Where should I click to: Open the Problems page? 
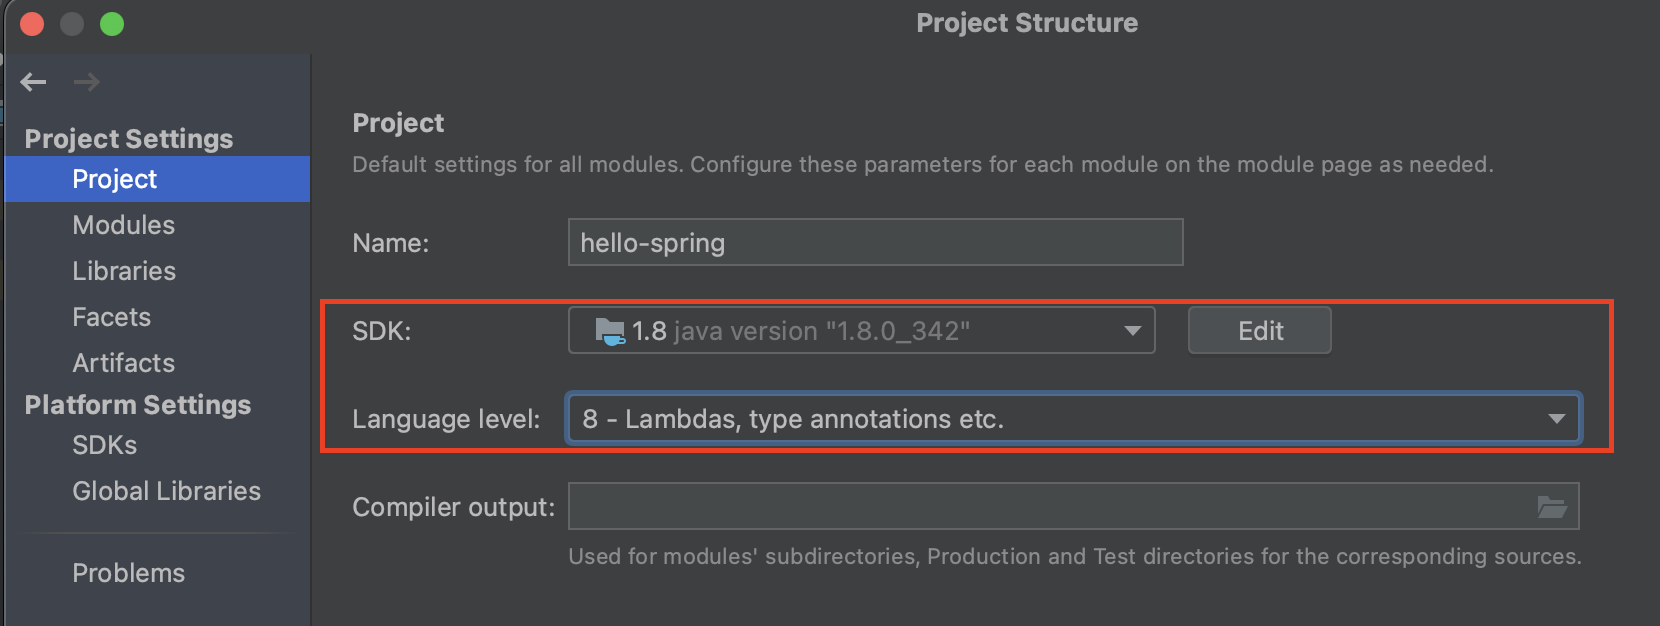tap(128, 573)
